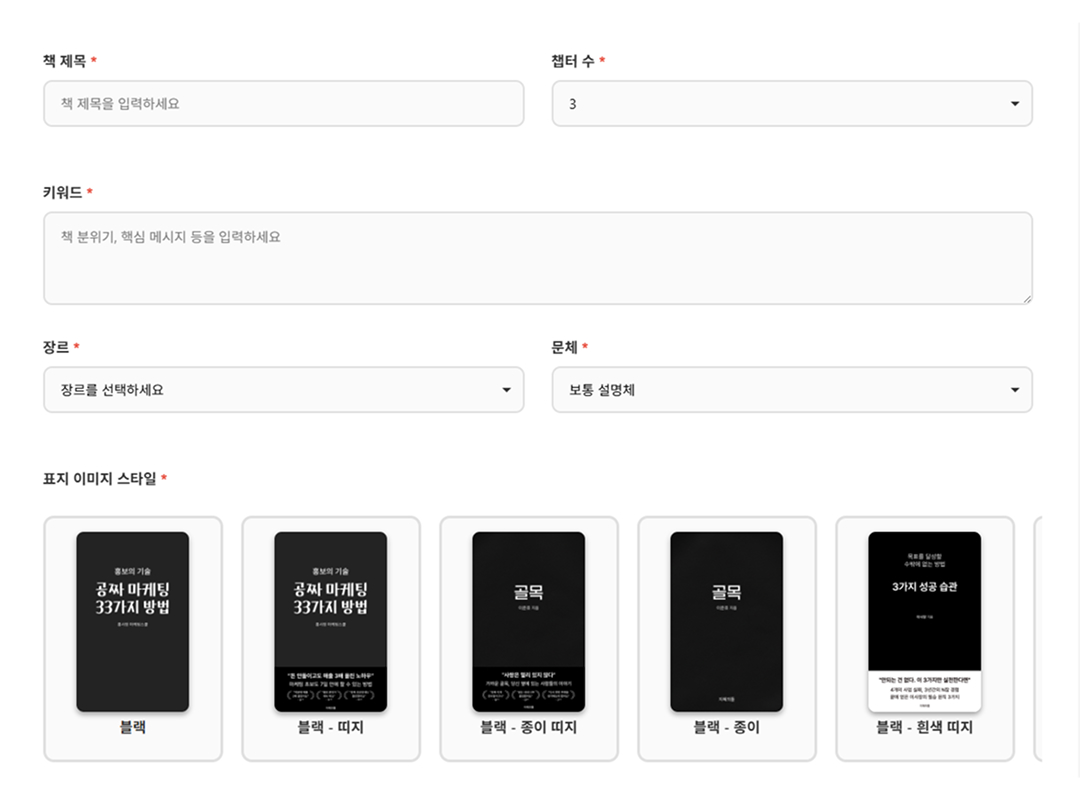Image resolution: width=1080 pixels, height=800 pixels.
Task: Choose the 블랙 - 띠지 cover style
Action: pos(331,638)
